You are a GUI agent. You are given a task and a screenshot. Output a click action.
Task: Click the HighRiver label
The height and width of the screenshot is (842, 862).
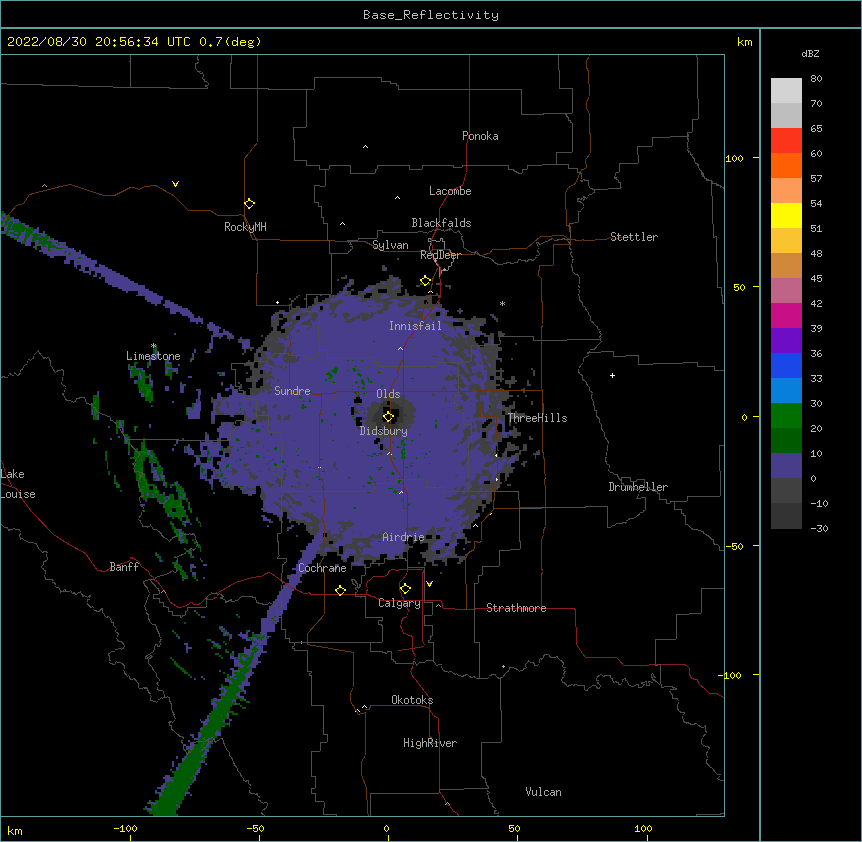(430, 743)
